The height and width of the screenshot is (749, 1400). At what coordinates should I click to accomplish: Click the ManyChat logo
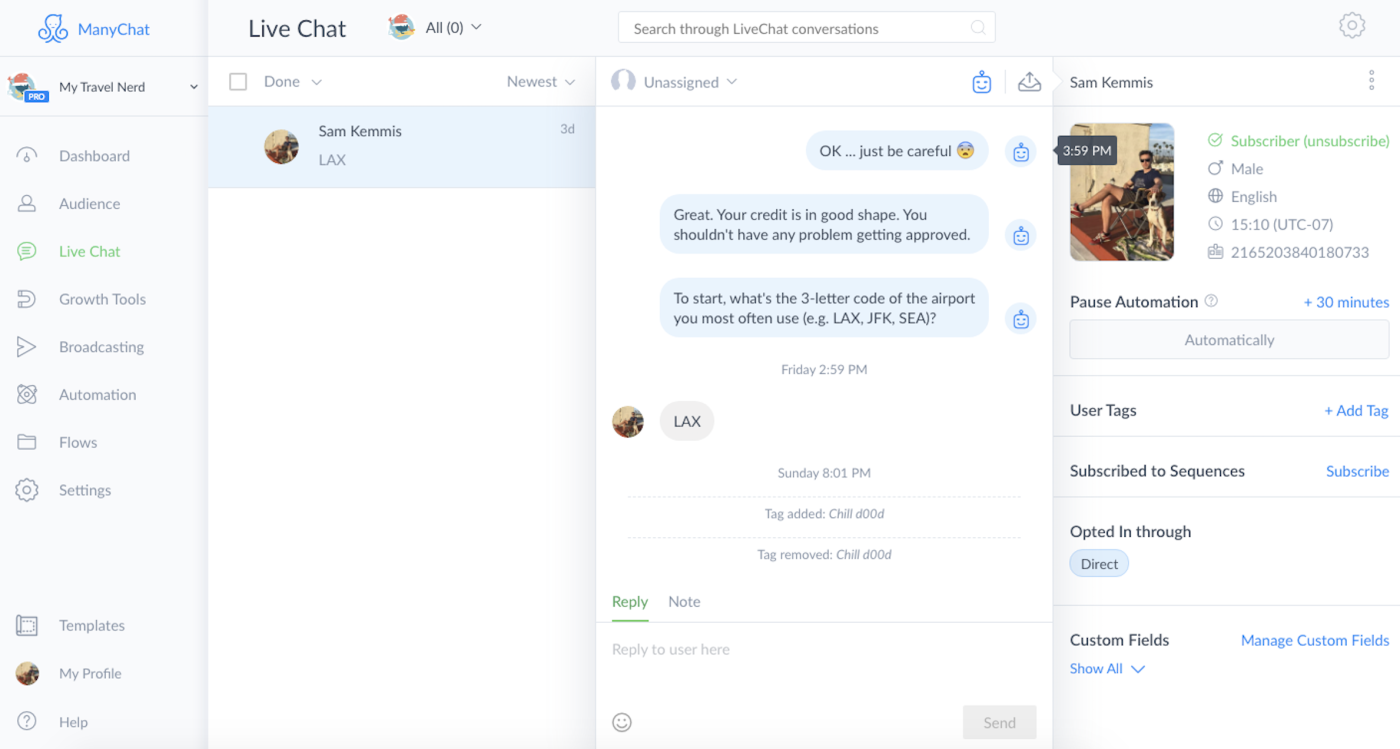click(x=94, y=29)
